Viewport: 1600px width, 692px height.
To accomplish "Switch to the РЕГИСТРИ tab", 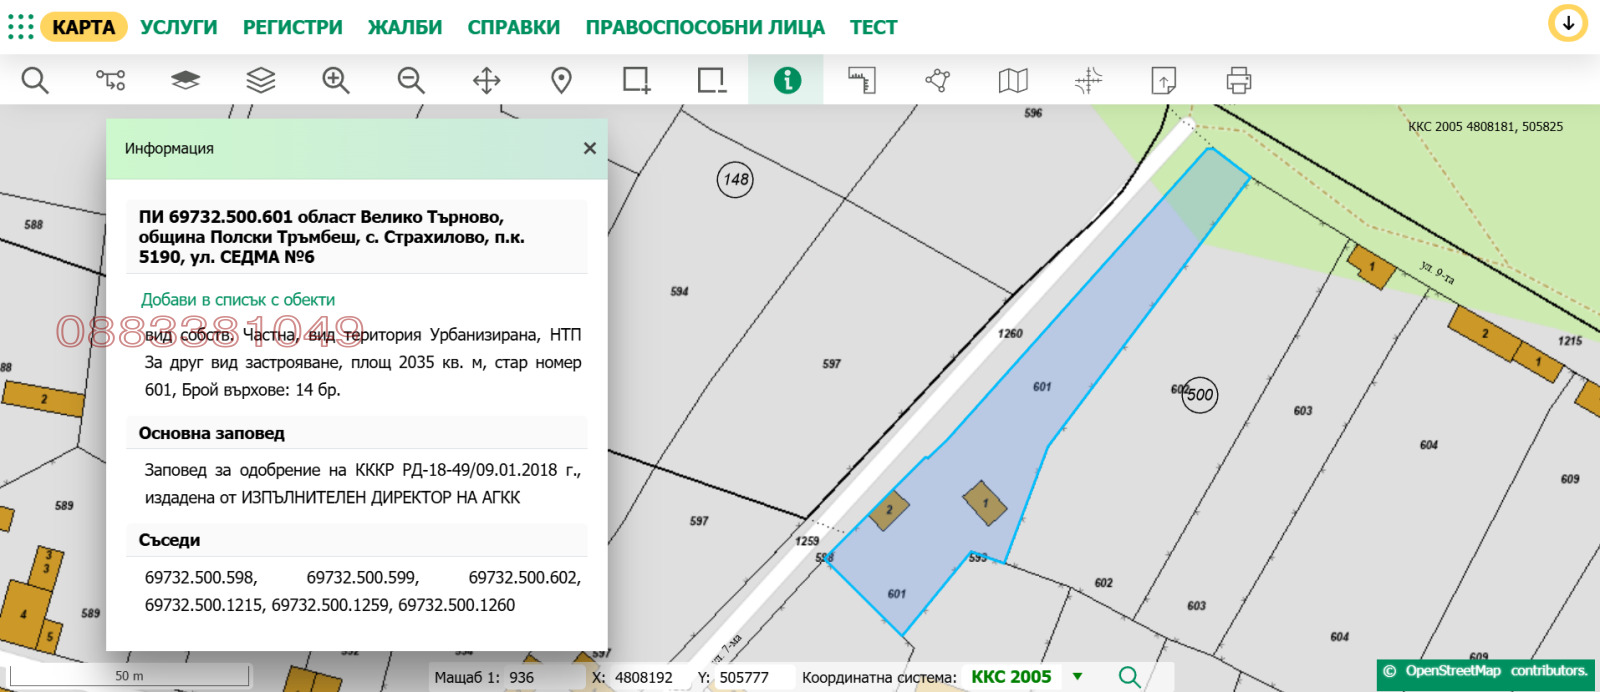I will point(292,27).
